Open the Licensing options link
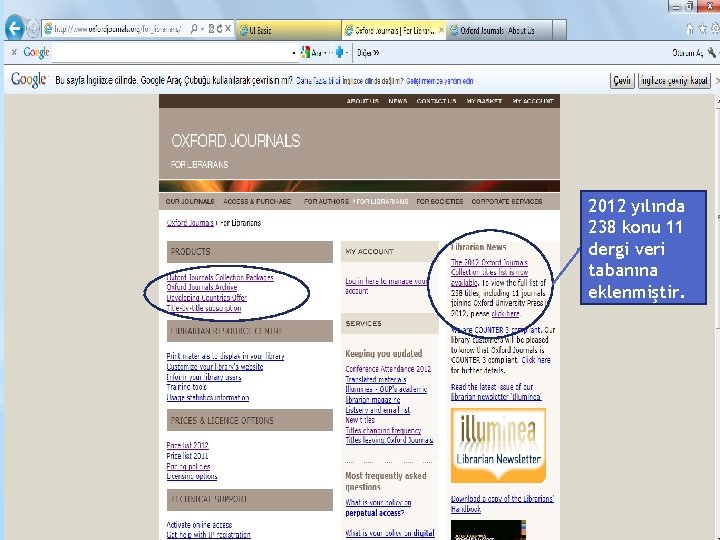 (x=192, y=476)
